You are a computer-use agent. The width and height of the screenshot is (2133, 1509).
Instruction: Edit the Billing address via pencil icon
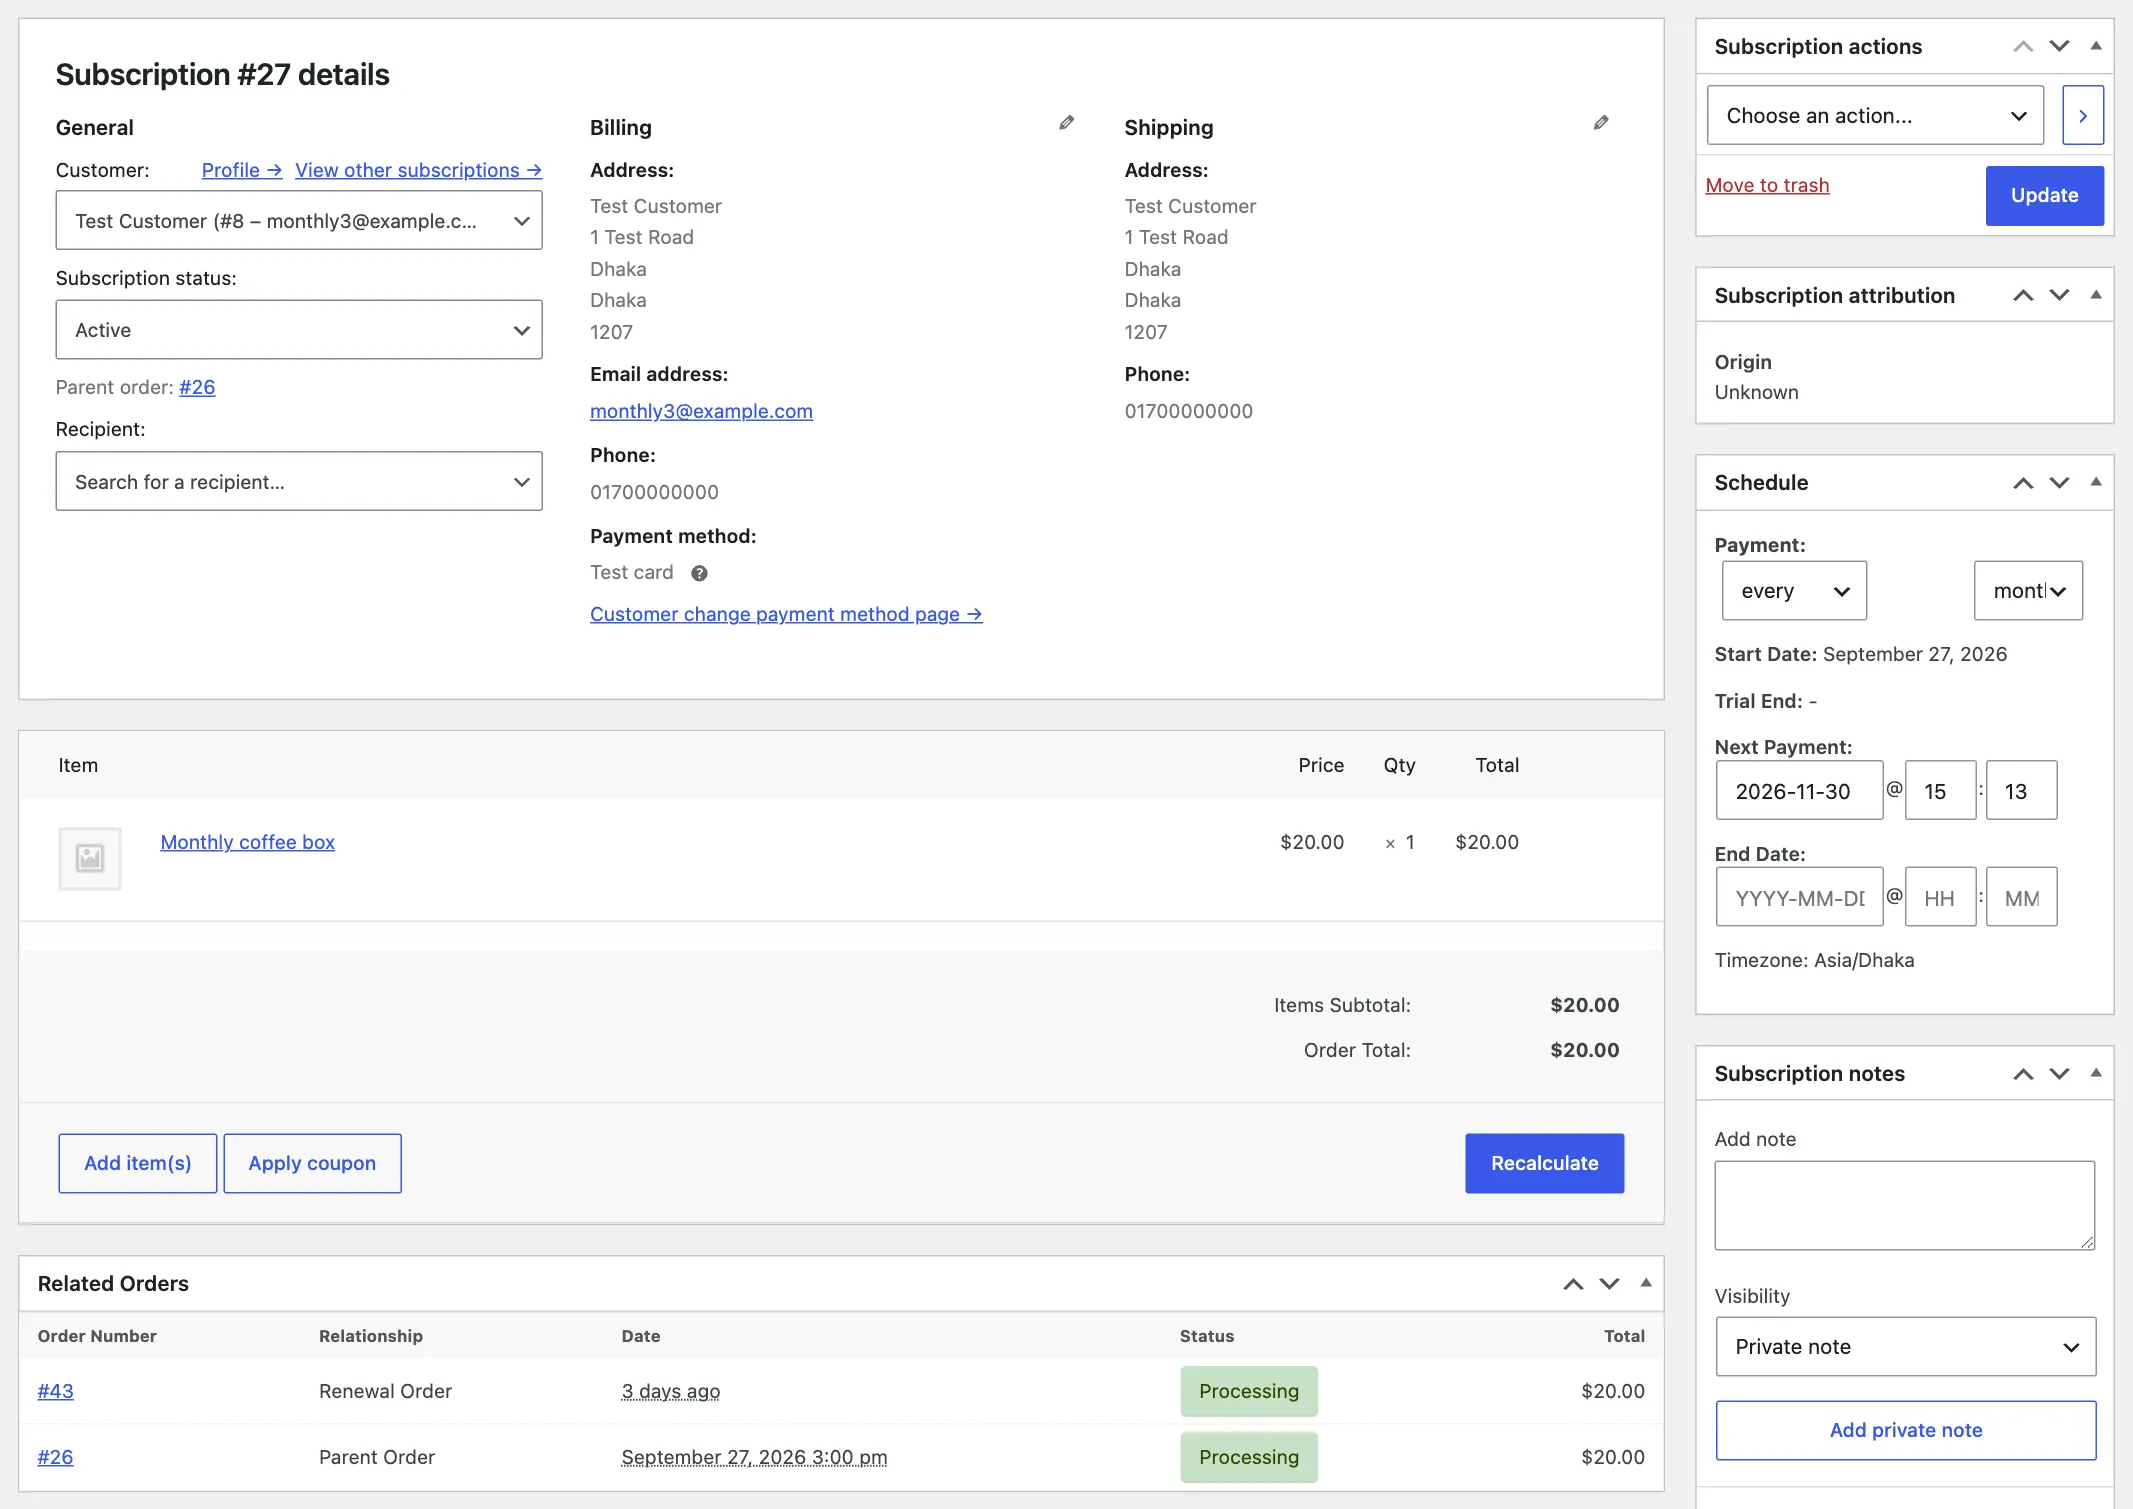pyautogui.click(x=1067, y=123)
